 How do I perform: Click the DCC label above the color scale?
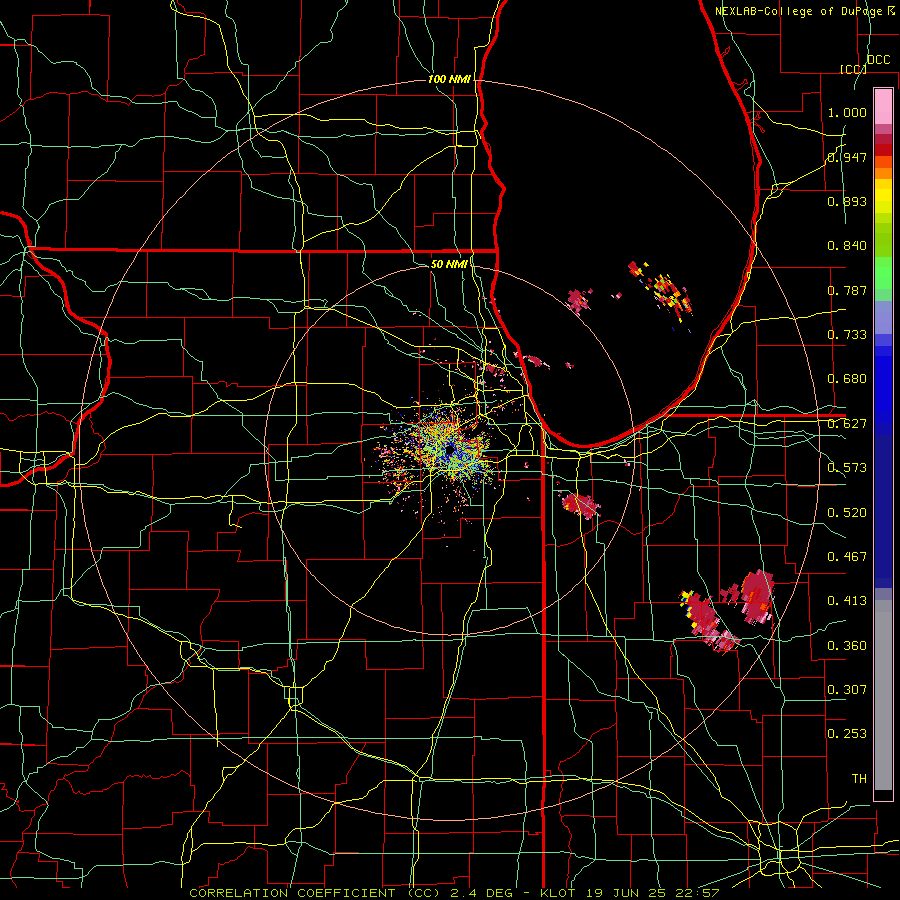(878, 60)
